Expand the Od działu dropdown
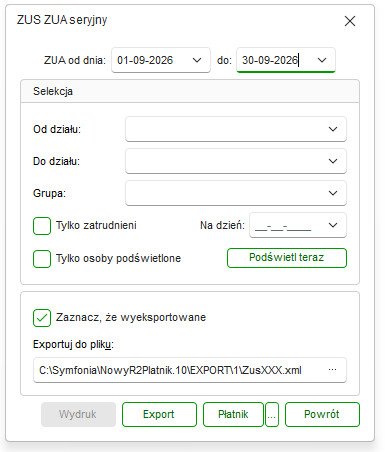Viewport: 385px width, 452px height. [x=333, y=129]
